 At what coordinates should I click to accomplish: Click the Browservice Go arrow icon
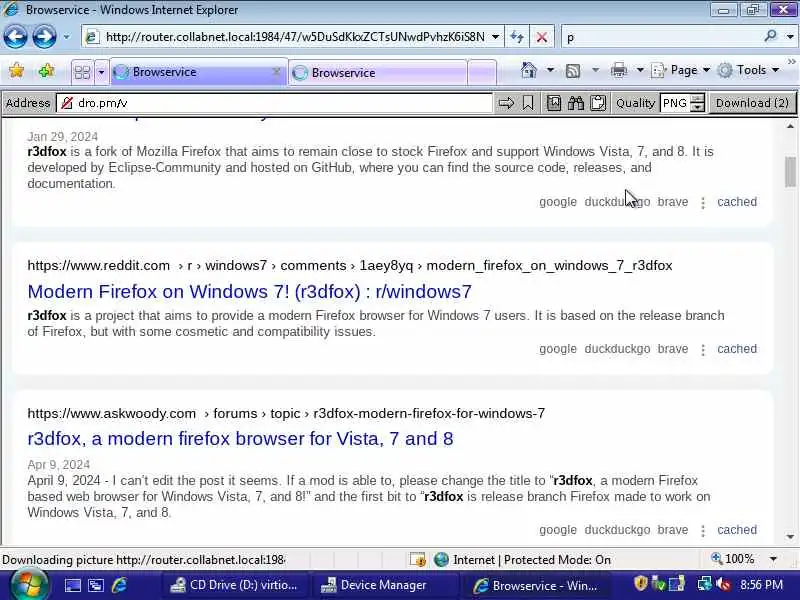[506, 103]
